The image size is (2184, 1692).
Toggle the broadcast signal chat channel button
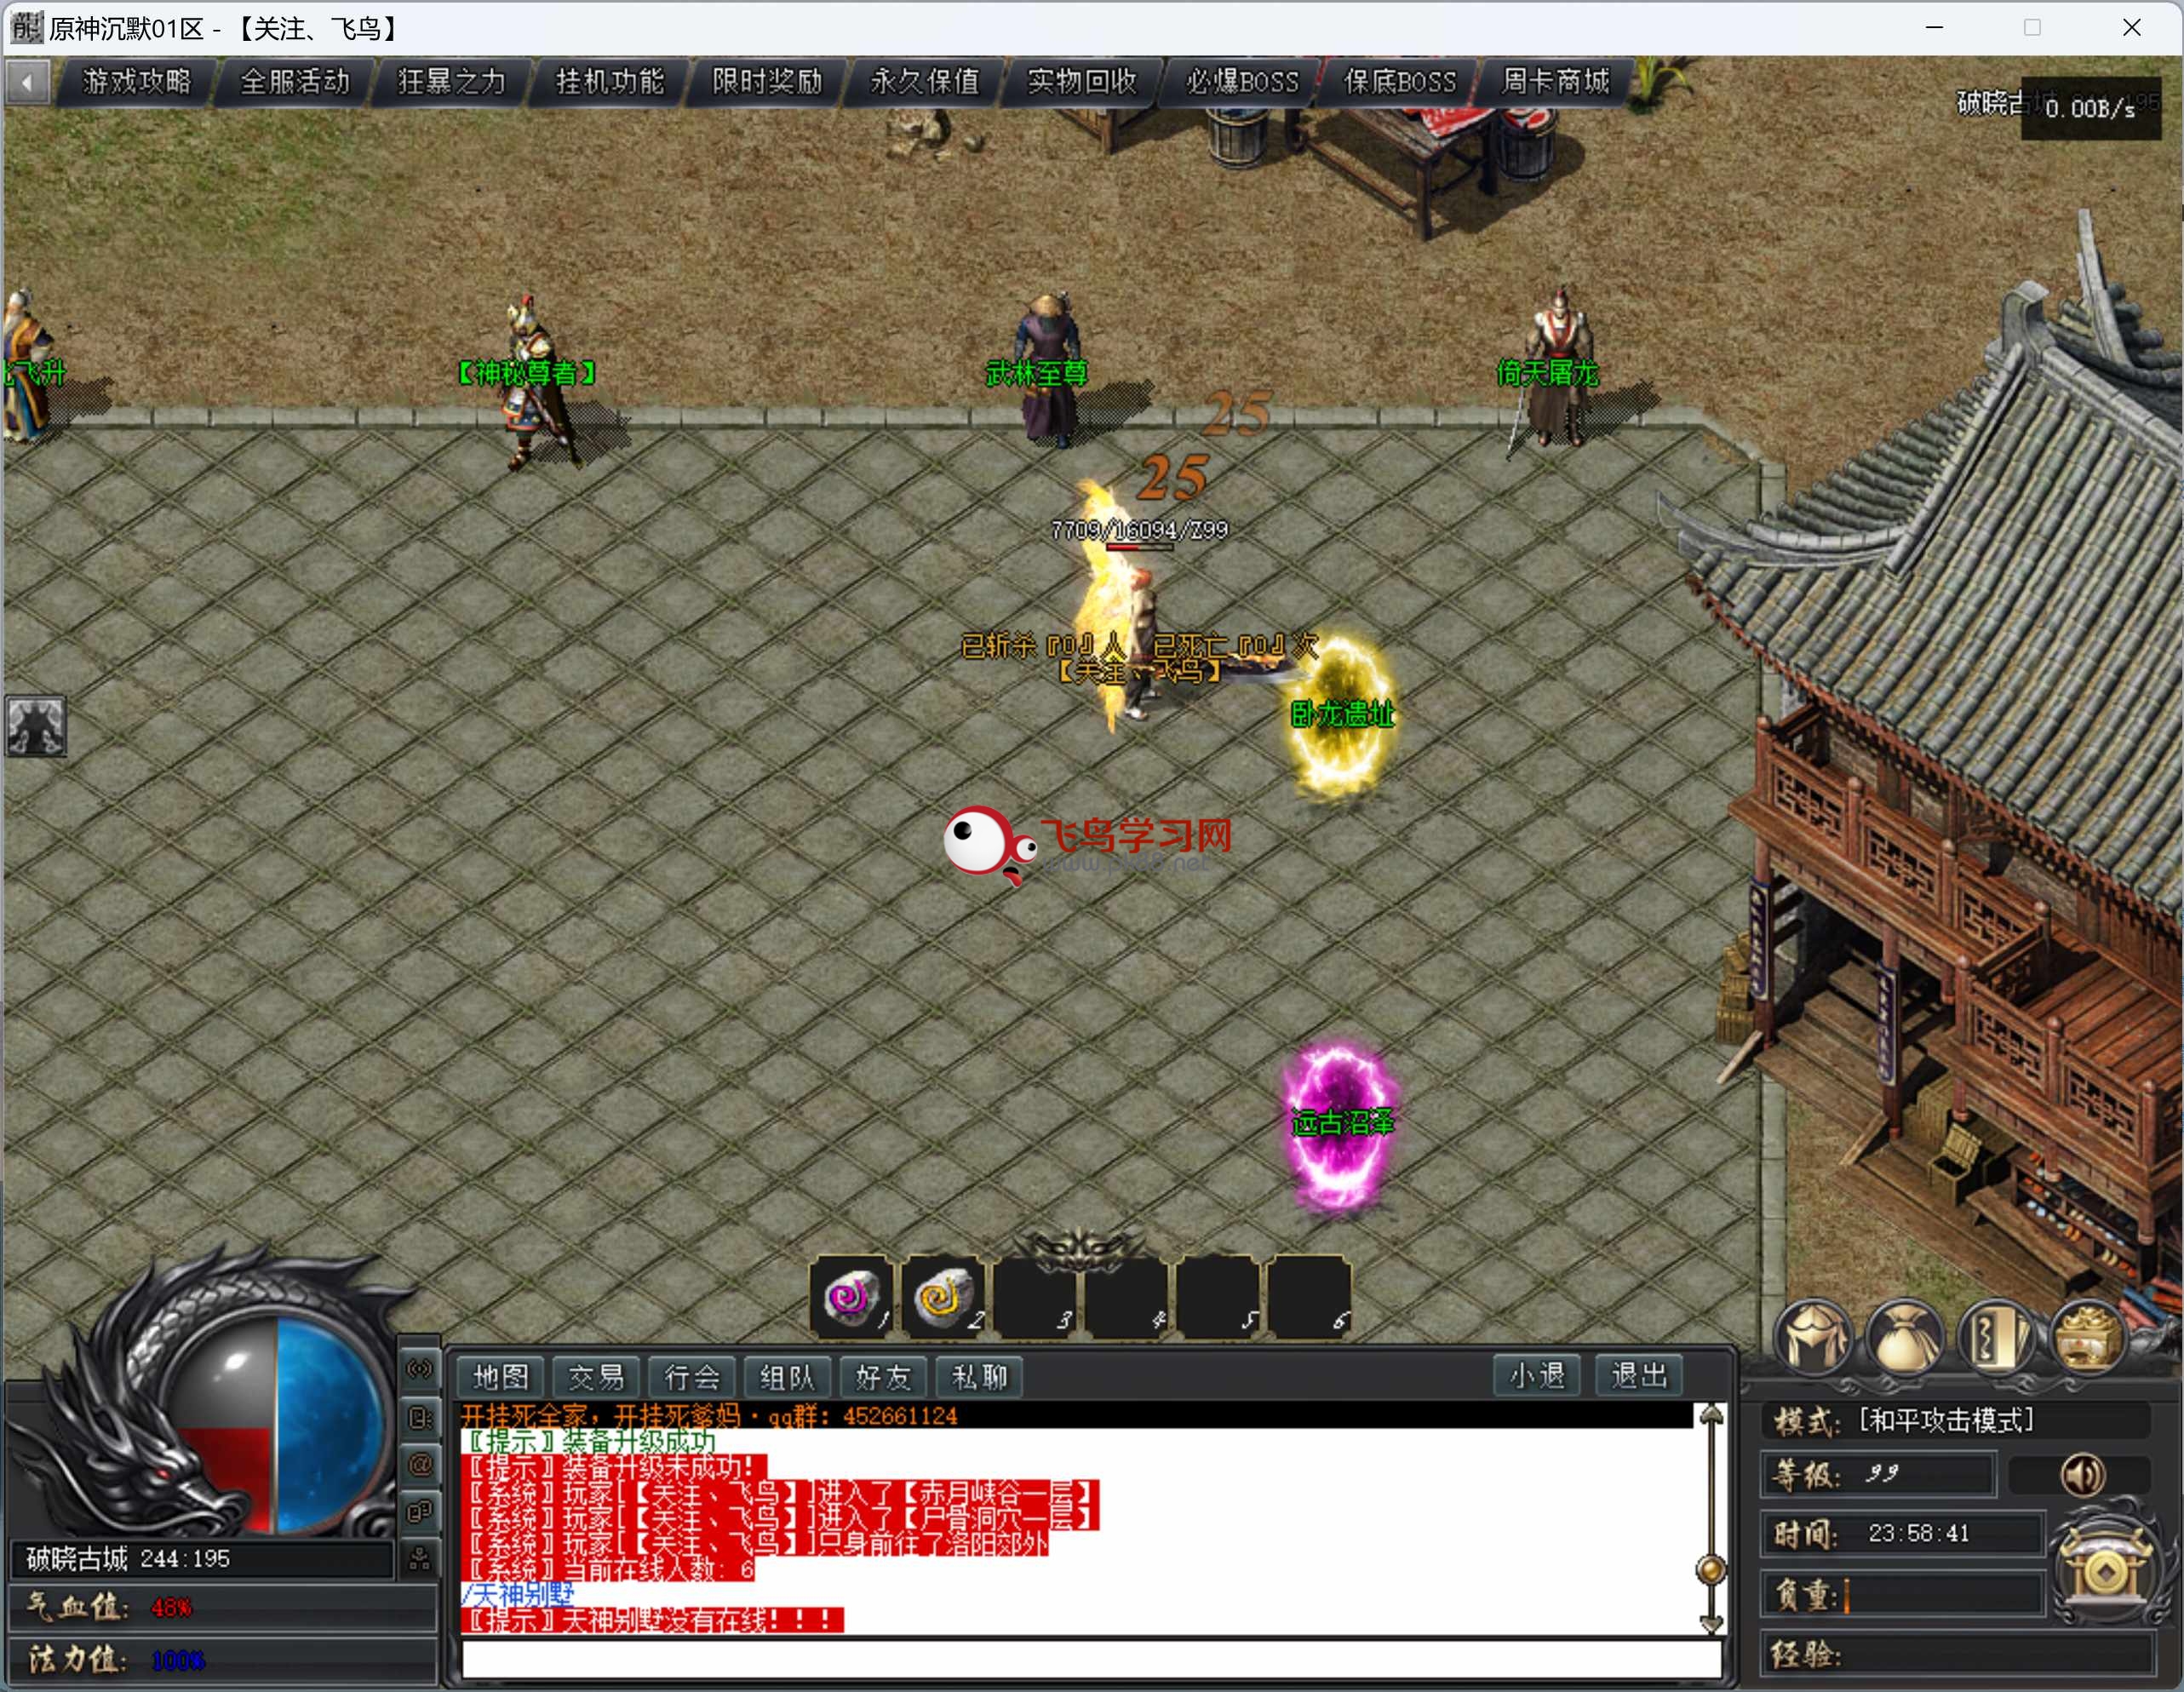click(420, 1369)
